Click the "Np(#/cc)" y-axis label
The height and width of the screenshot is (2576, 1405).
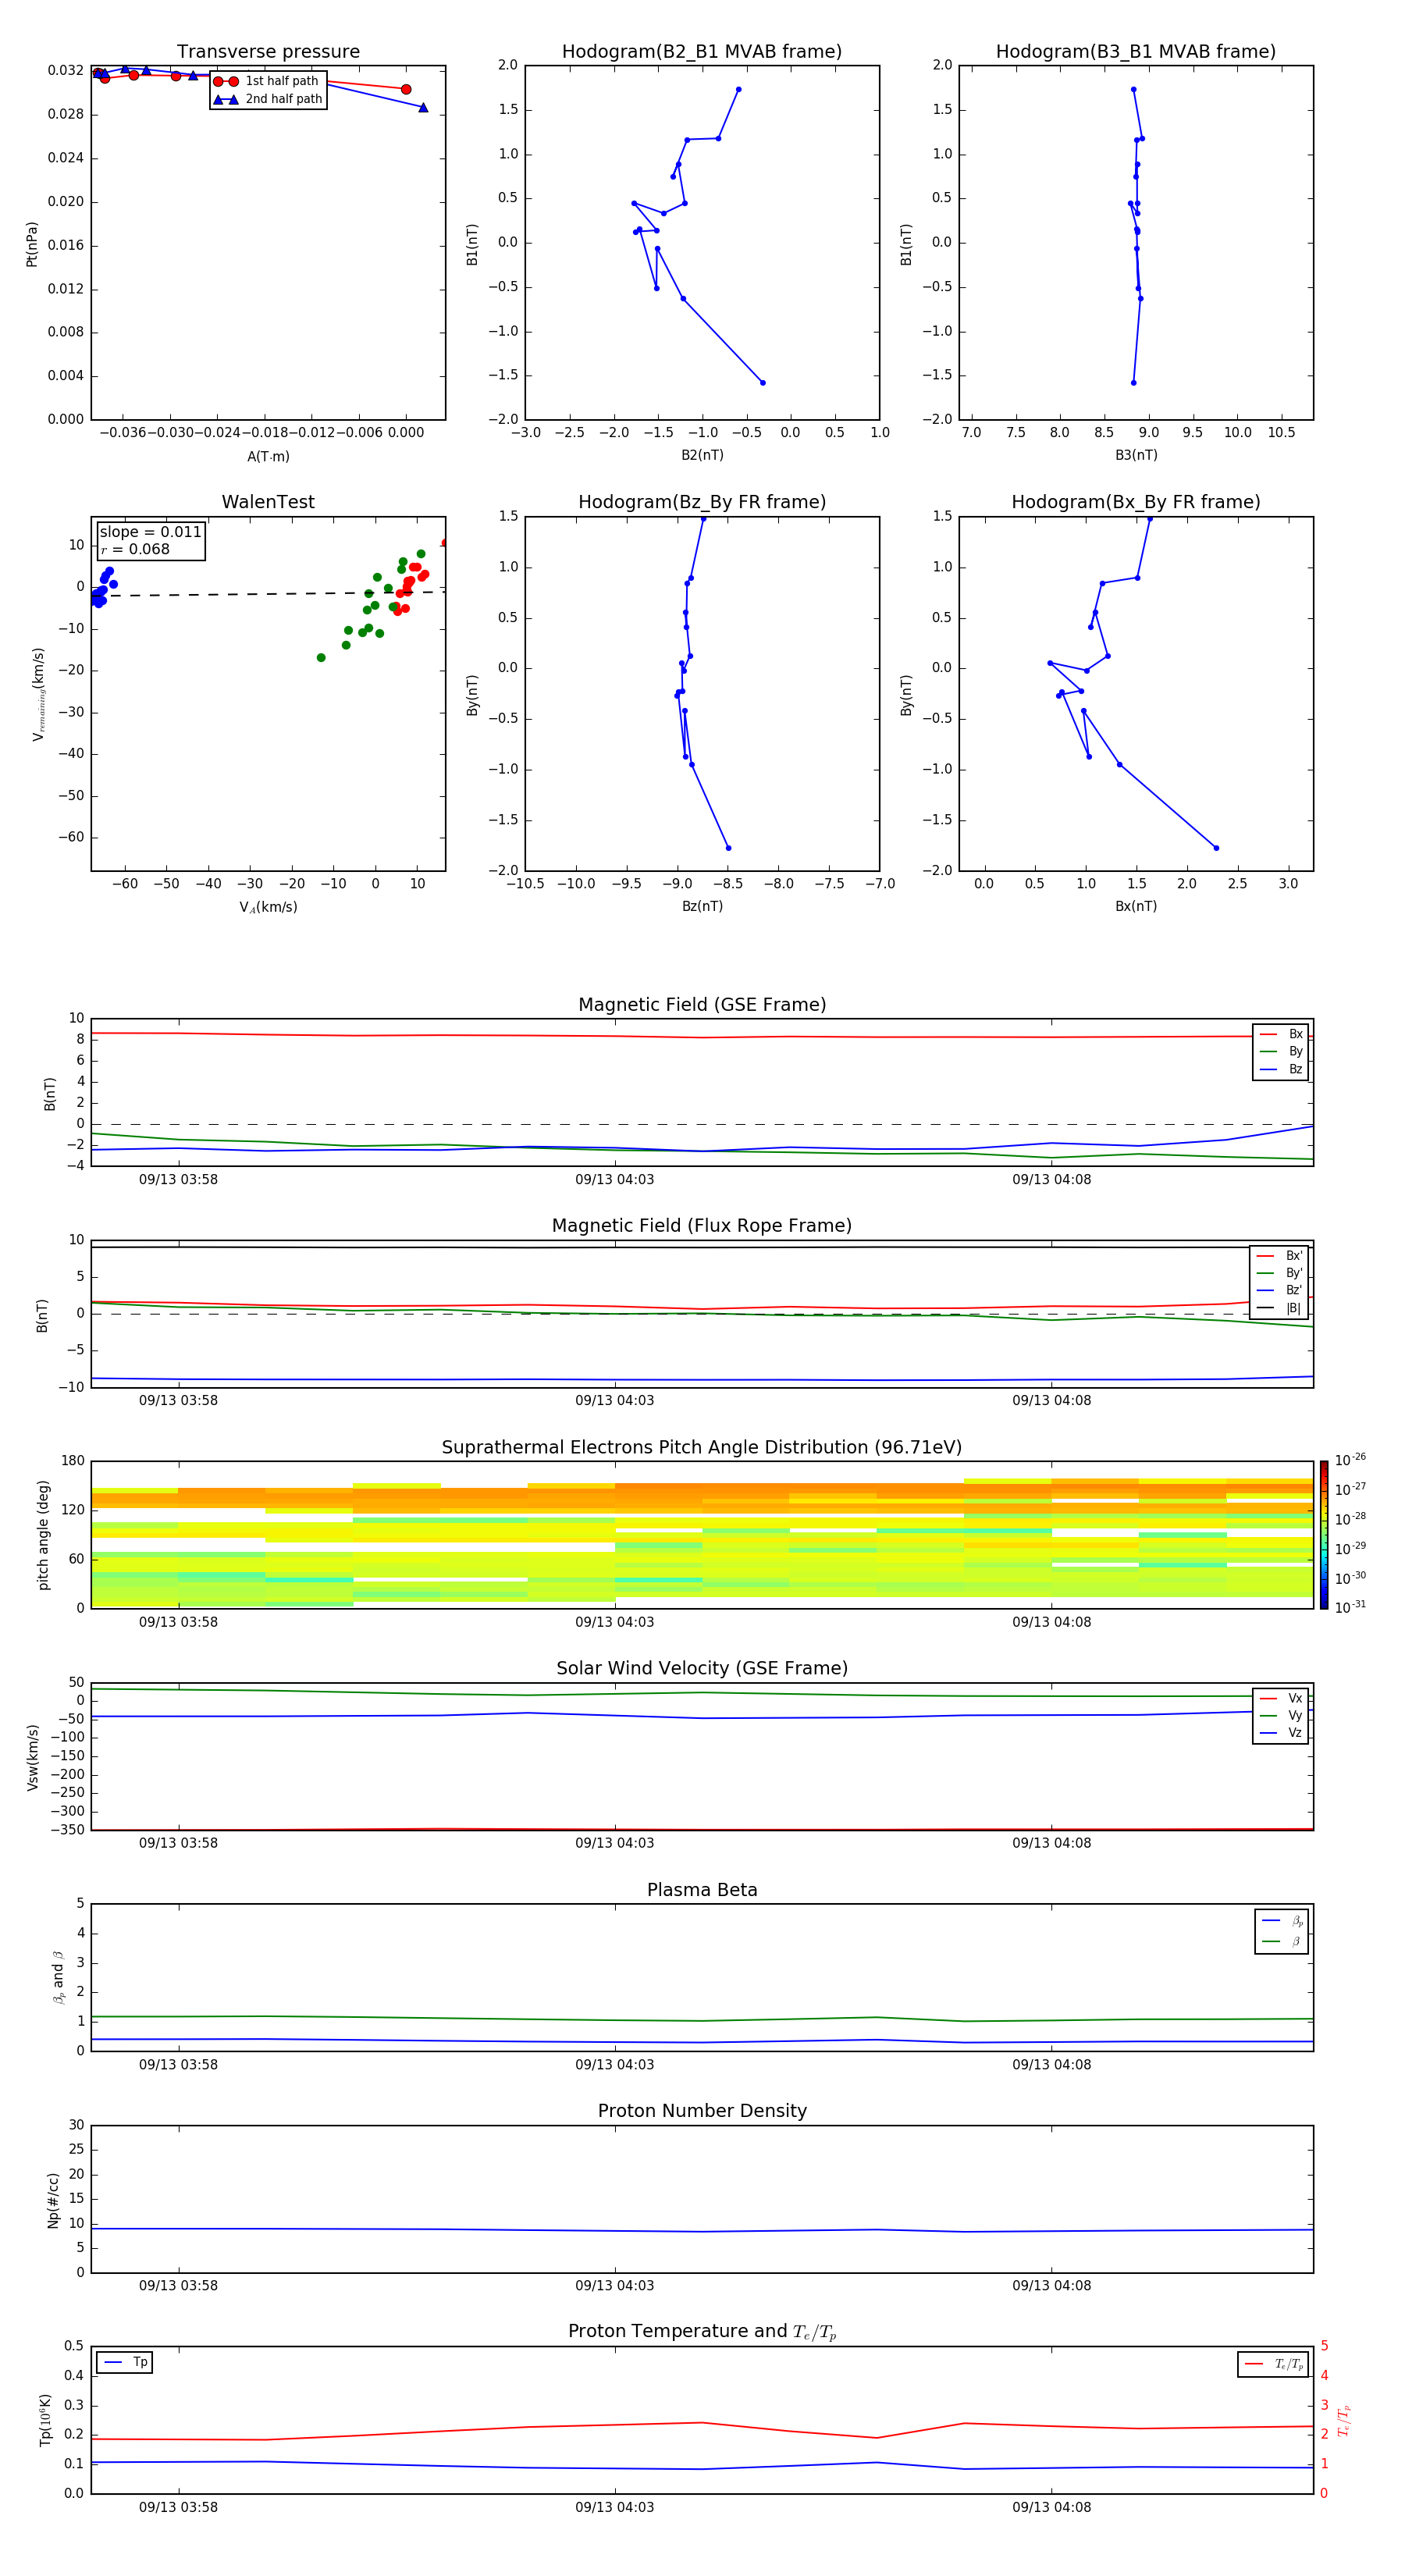[53, 2200]
